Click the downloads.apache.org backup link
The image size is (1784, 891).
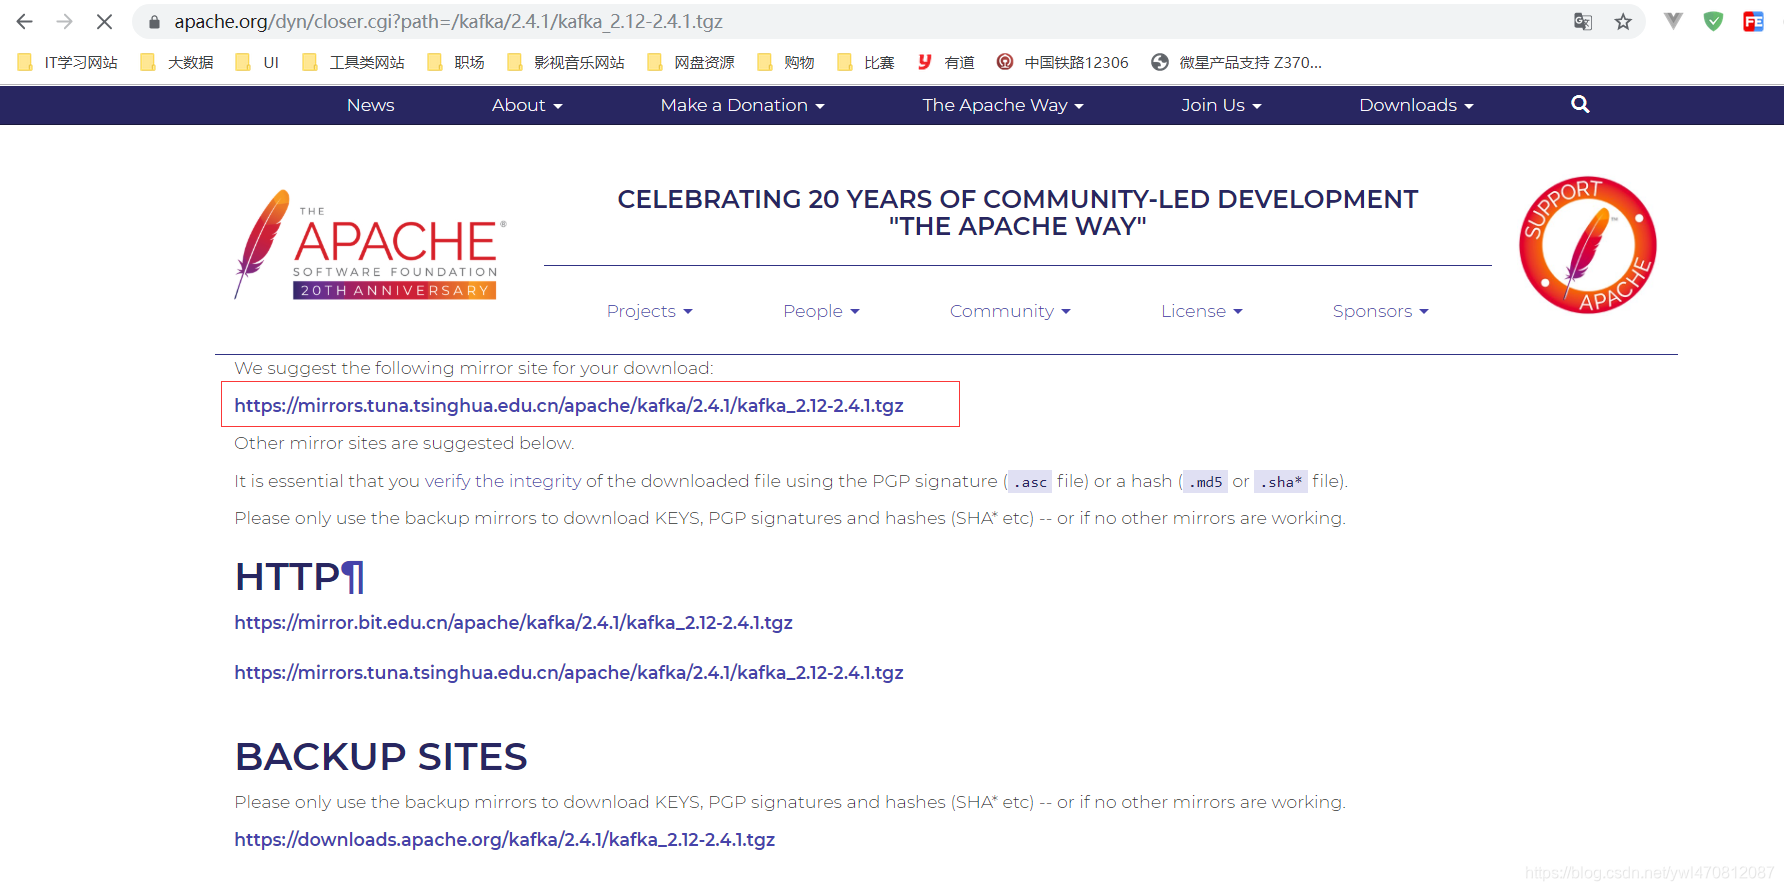pos(505,839)
